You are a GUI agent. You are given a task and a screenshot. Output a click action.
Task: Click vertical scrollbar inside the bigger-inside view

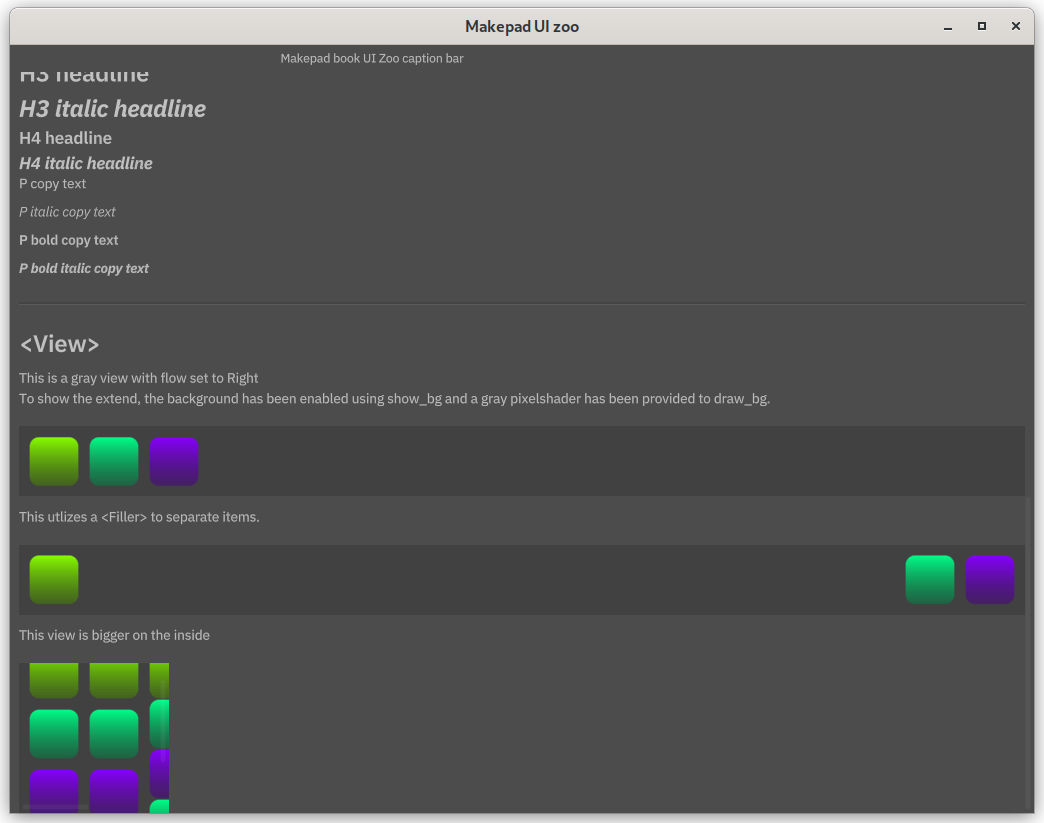point(164,720)
